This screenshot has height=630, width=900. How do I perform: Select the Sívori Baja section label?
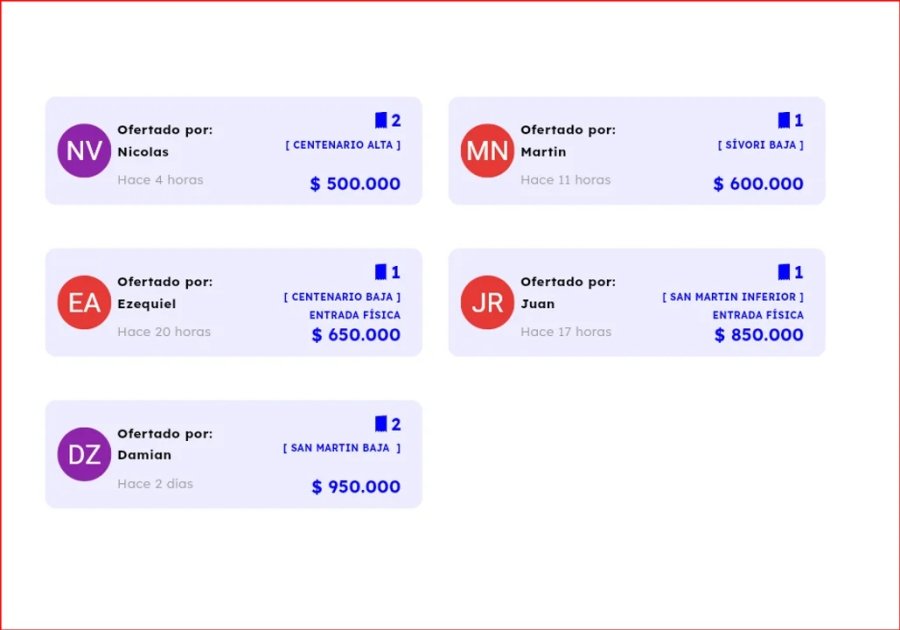coord(760,145)
